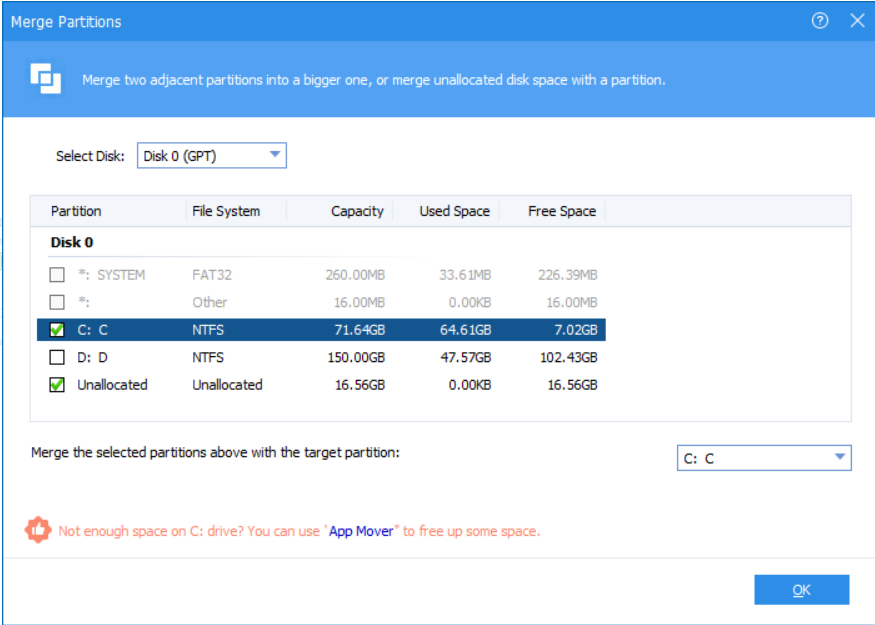Open the Select Disk dropdown
This screenshot has height=625, width=875.
click(212, 156)
